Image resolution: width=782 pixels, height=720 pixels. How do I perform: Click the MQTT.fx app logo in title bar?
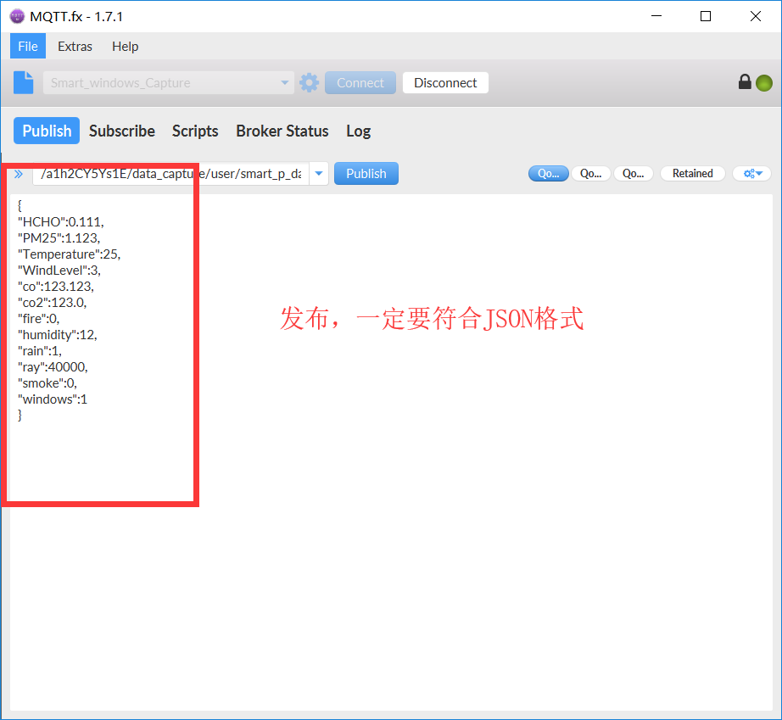point(17,16)
